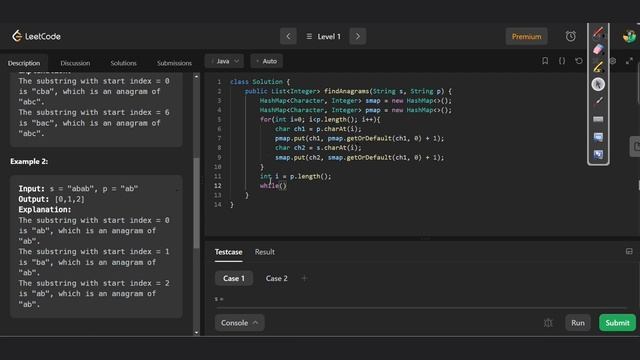Click the description panel scrollbar thumb
Viewport: 640px width, 360px height.
(x=196, y=202)
